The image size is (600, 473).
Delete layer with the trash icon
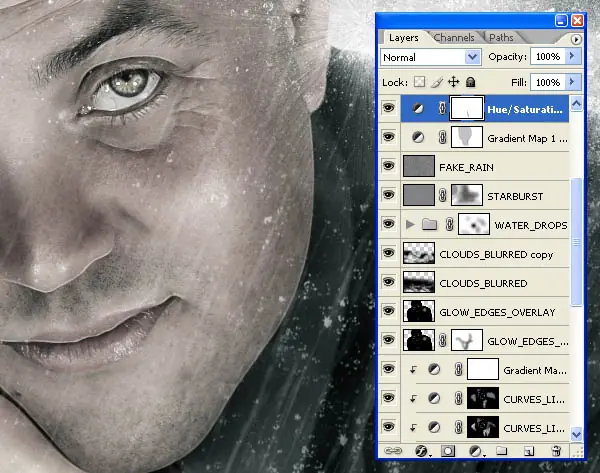557,451
